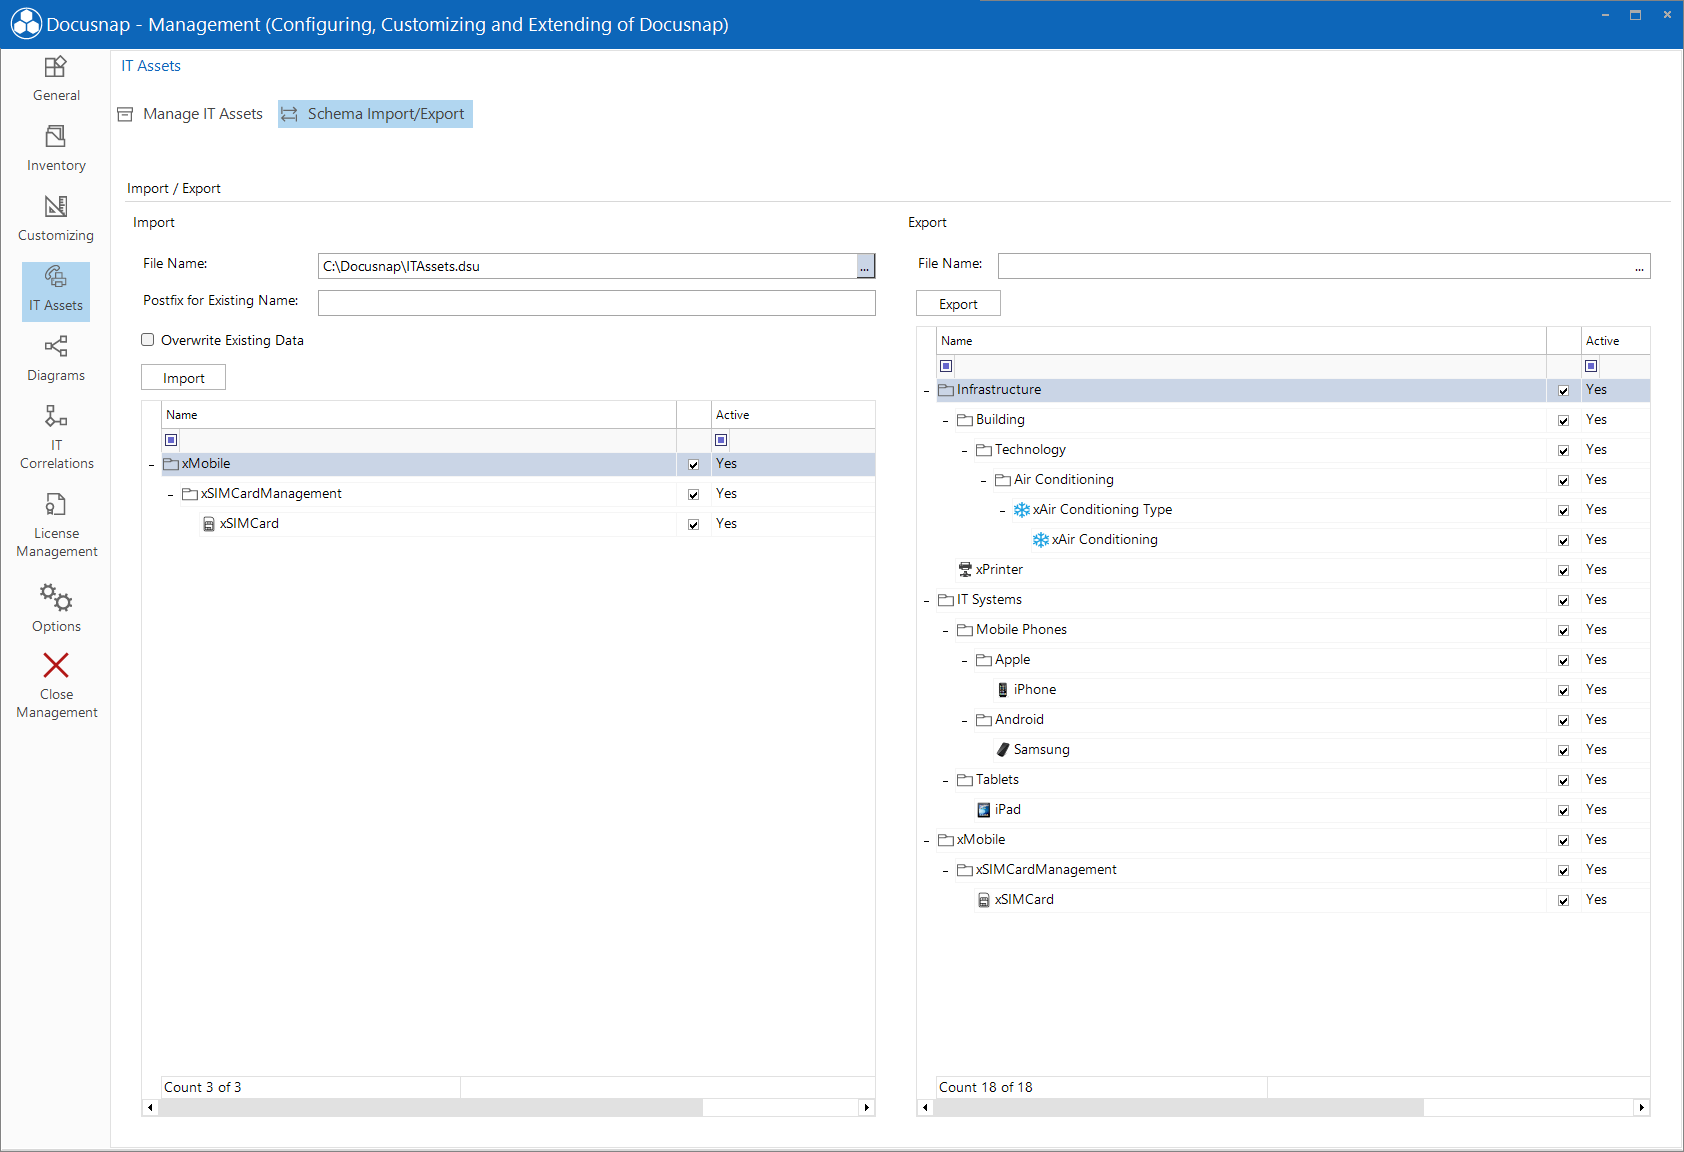Image resolution: width=1684 pixels, height=1152 pixels.
Task: Toggle Active checkbox for the iPad row
Action: [x=1563, y=810]
